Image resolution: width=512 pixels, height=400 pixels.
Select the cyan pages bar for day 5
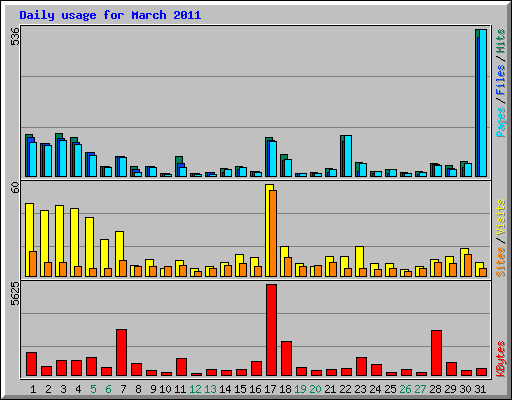(93, 166)
